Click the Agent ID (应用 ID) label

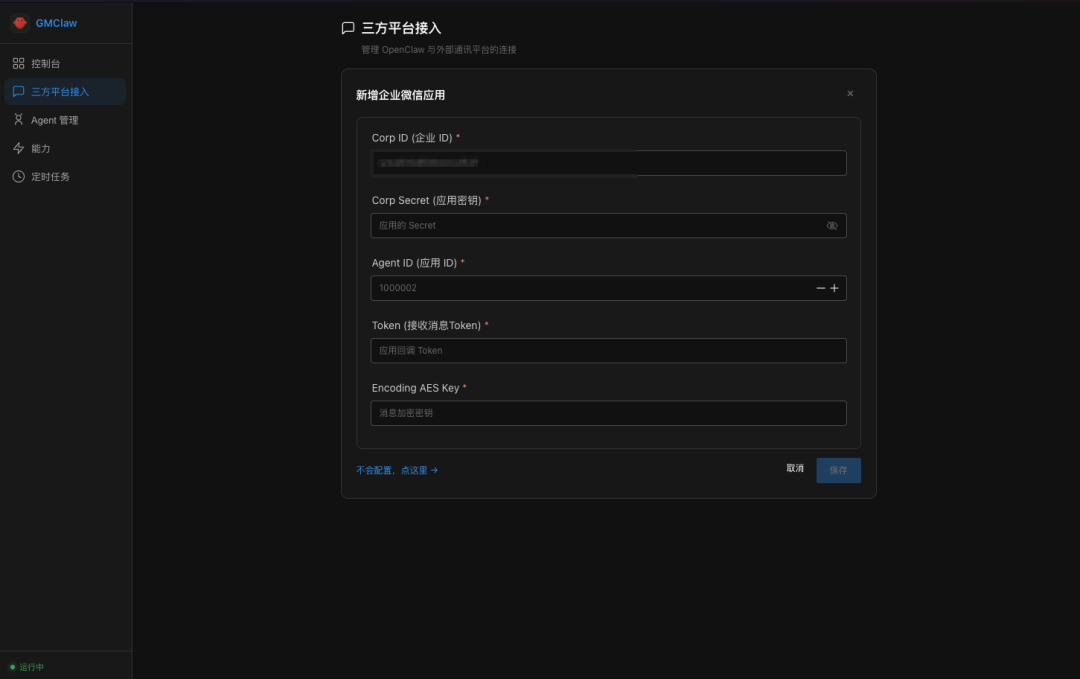click(415, 263)
